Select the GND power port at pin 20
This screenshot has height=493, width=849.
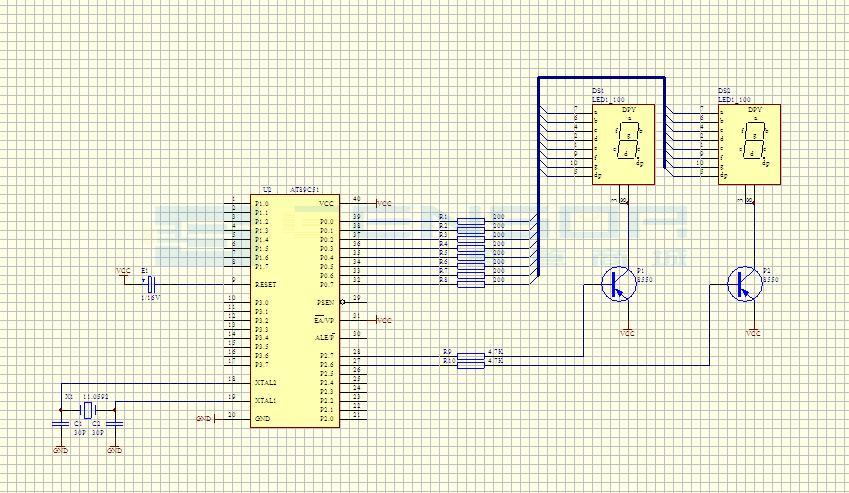pos(206,419)
